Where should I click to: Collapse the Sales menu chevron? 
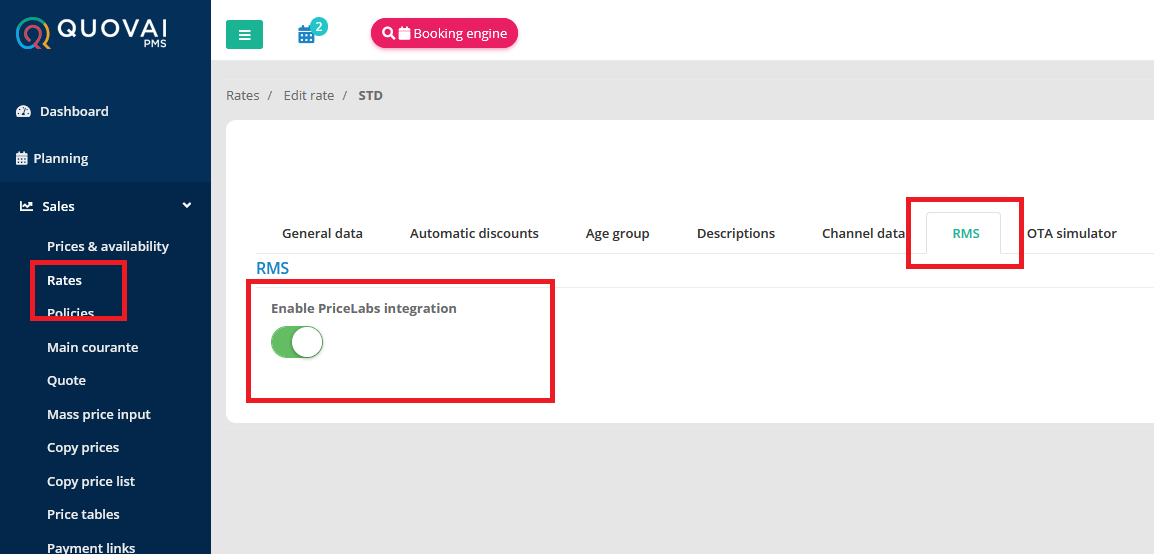click(x=186, y=206)
